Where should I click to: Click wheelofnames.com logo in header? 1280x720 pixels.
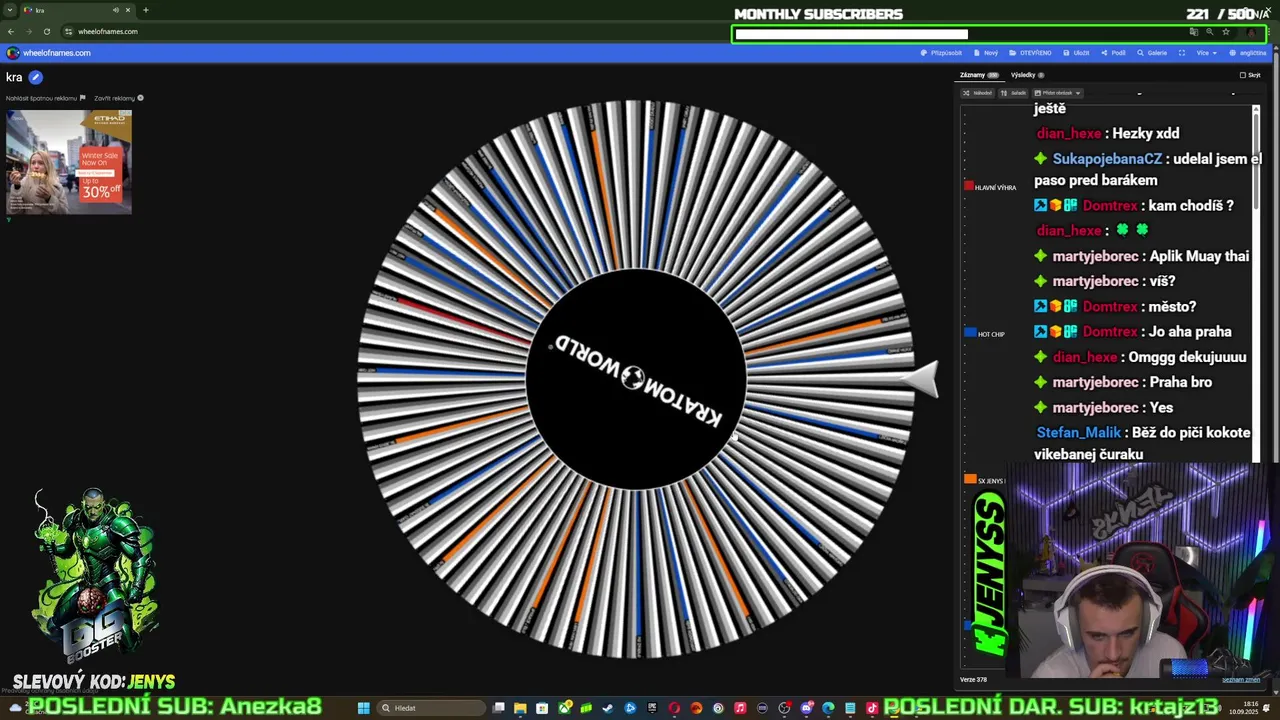point(49,53)
